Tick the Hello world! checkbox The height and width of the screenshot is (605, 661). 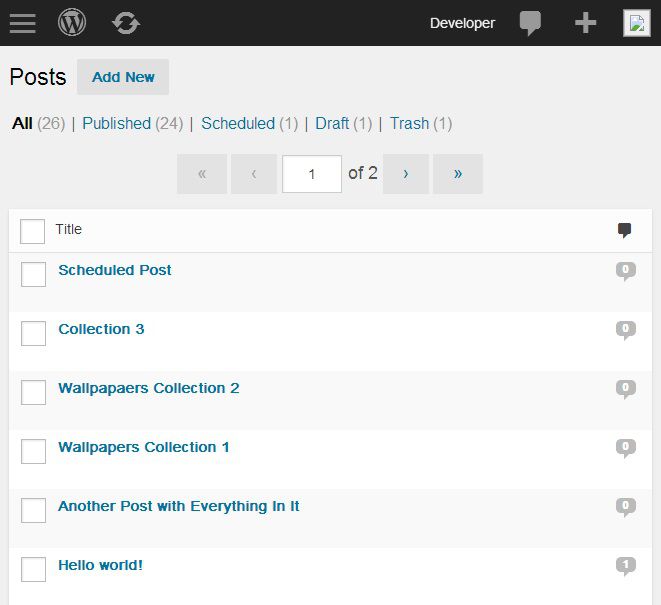point(33,569)
